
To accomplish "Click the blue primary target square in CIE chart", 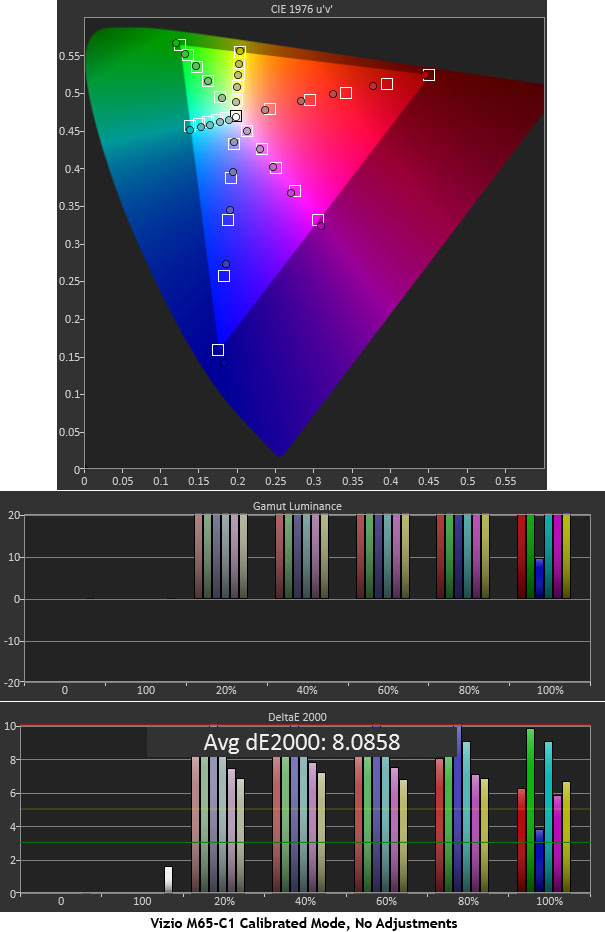I will pos(218,350).
